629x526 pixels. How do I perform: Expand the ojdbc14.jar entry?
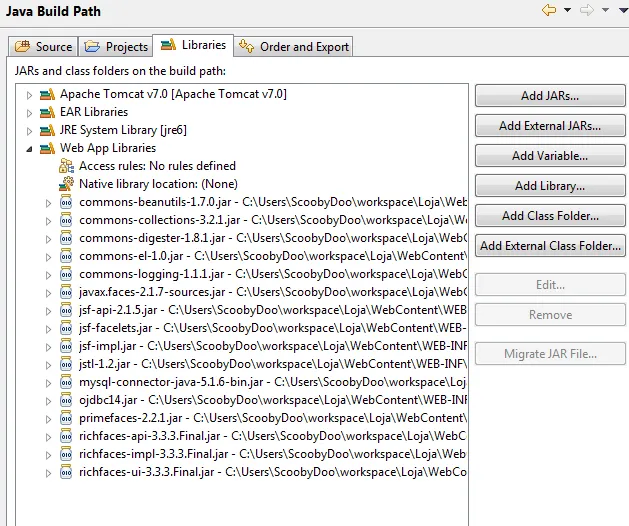coord(49,402)
